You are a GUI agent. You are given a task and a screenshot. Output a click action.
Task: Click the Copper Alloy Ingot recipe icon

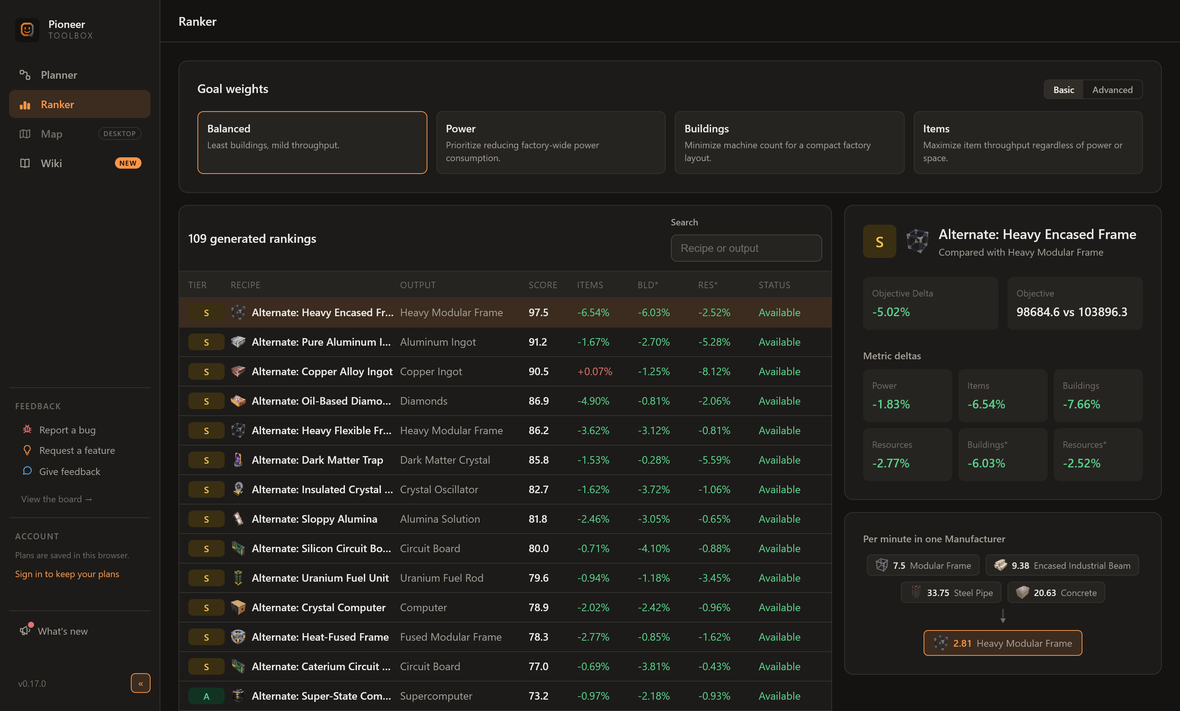[x=238, y=371]
